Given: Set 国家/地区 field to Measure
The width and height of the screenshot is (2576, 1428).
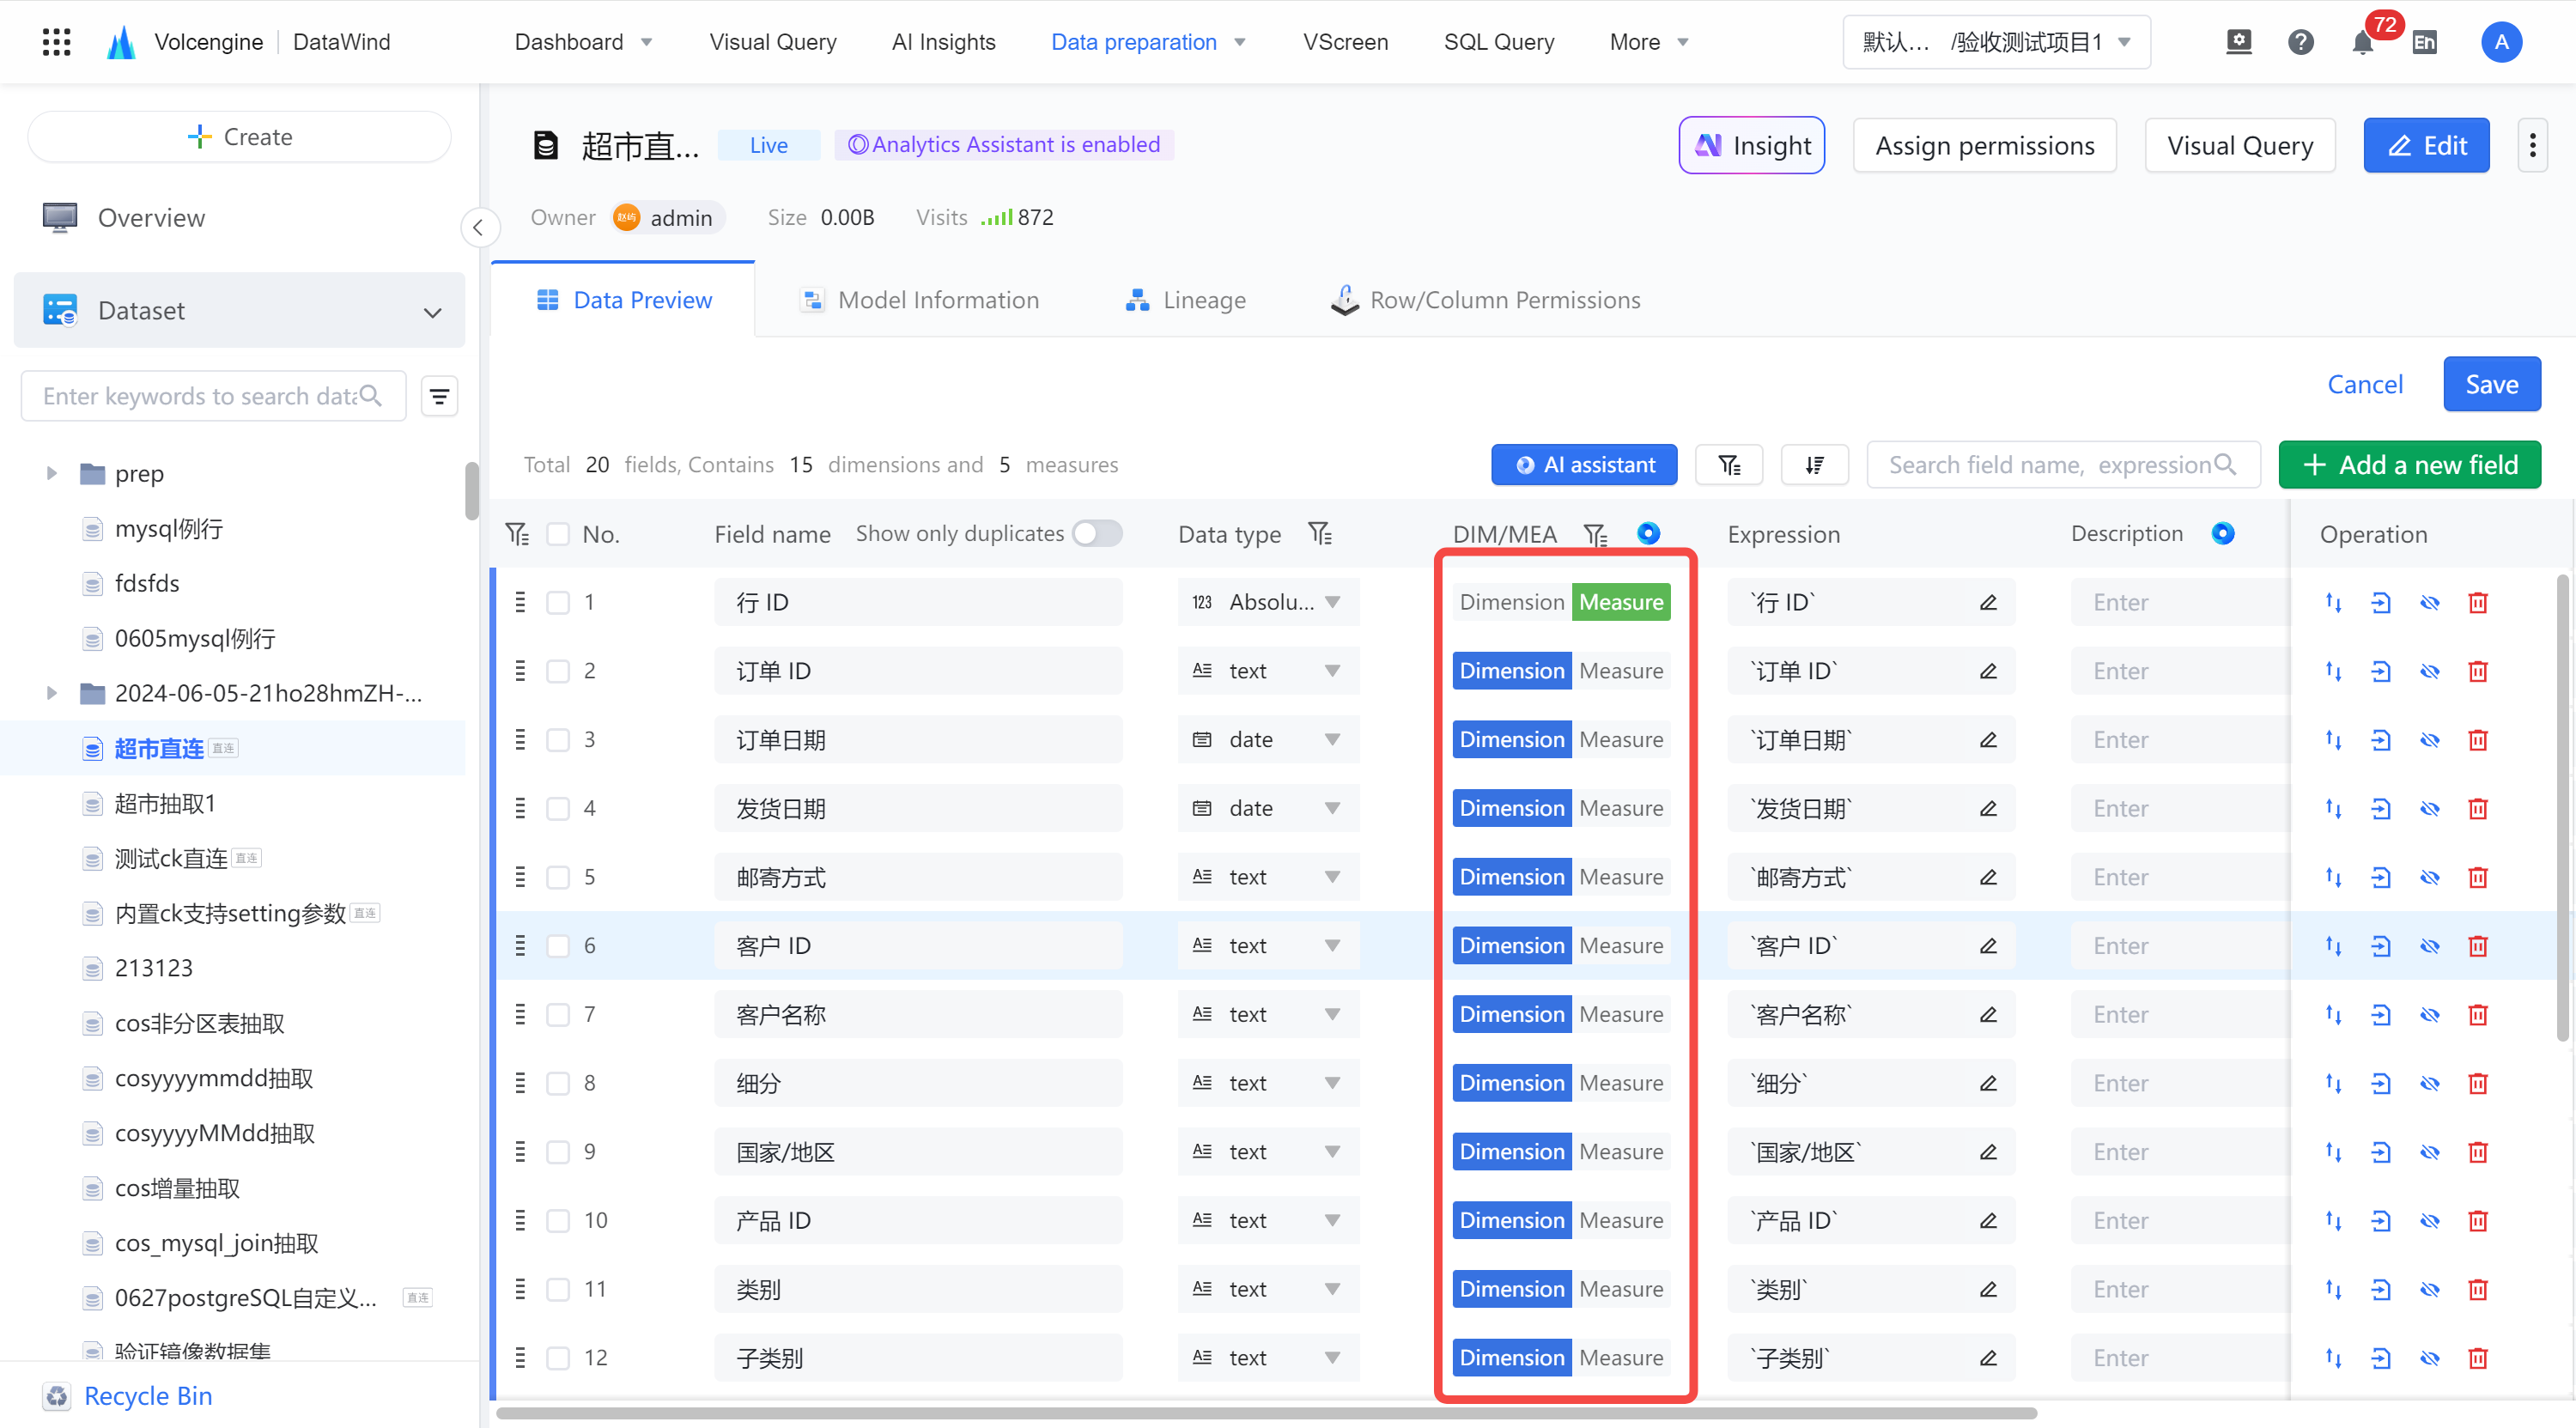Looking at the screenshot, I should click(1621, 1152).
